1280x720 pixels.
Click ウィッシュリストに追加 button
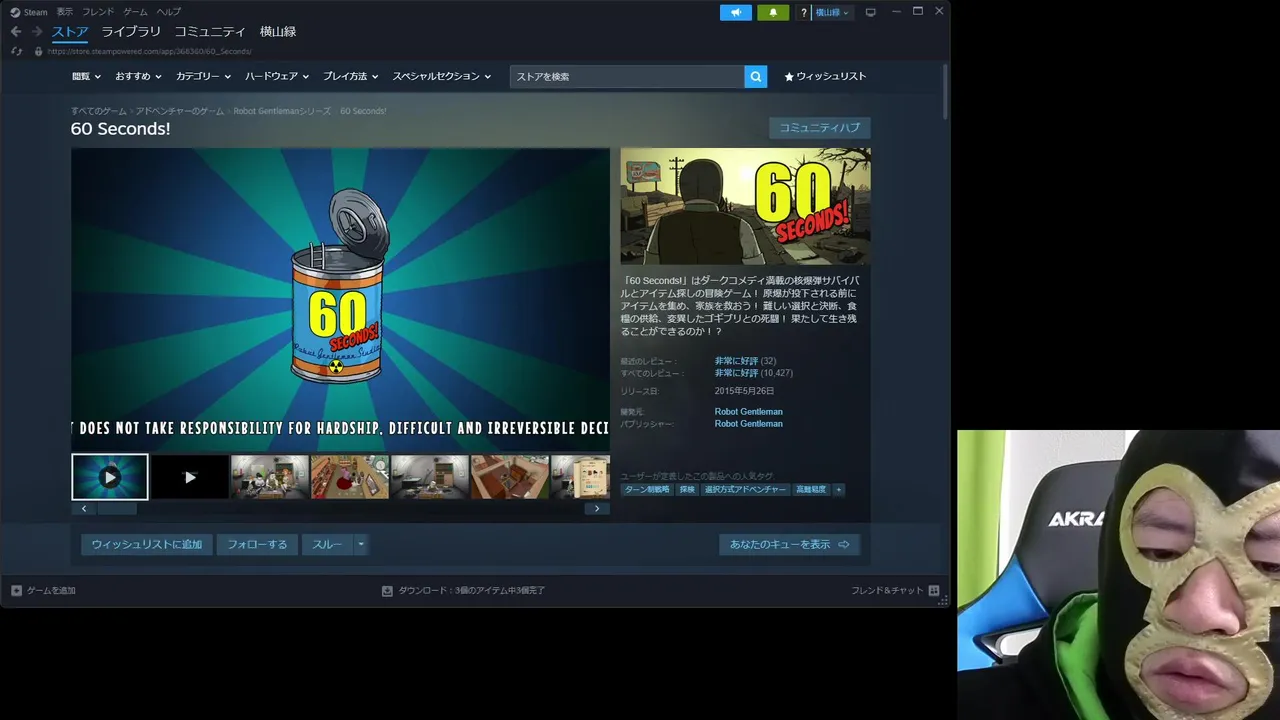(x=147, y=545)
